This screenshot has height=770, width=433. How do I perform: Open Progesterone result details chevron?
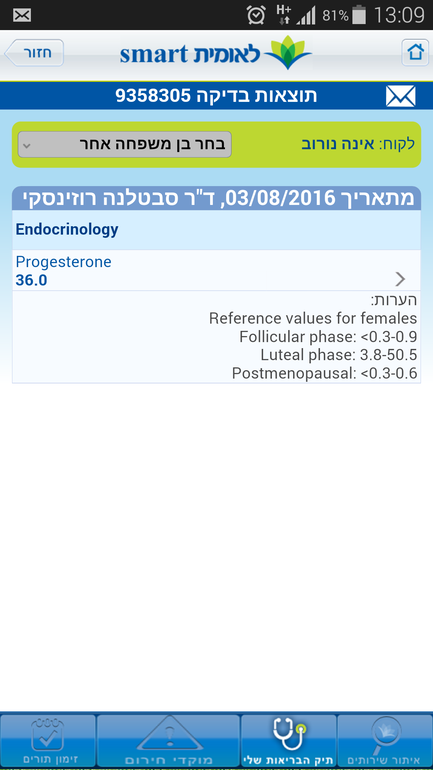tap(401, 279)
